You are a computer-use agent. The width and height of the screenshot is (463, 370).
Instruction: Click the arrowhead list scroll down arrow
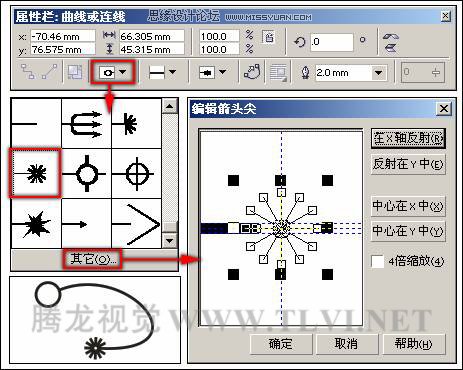(170, 240)
